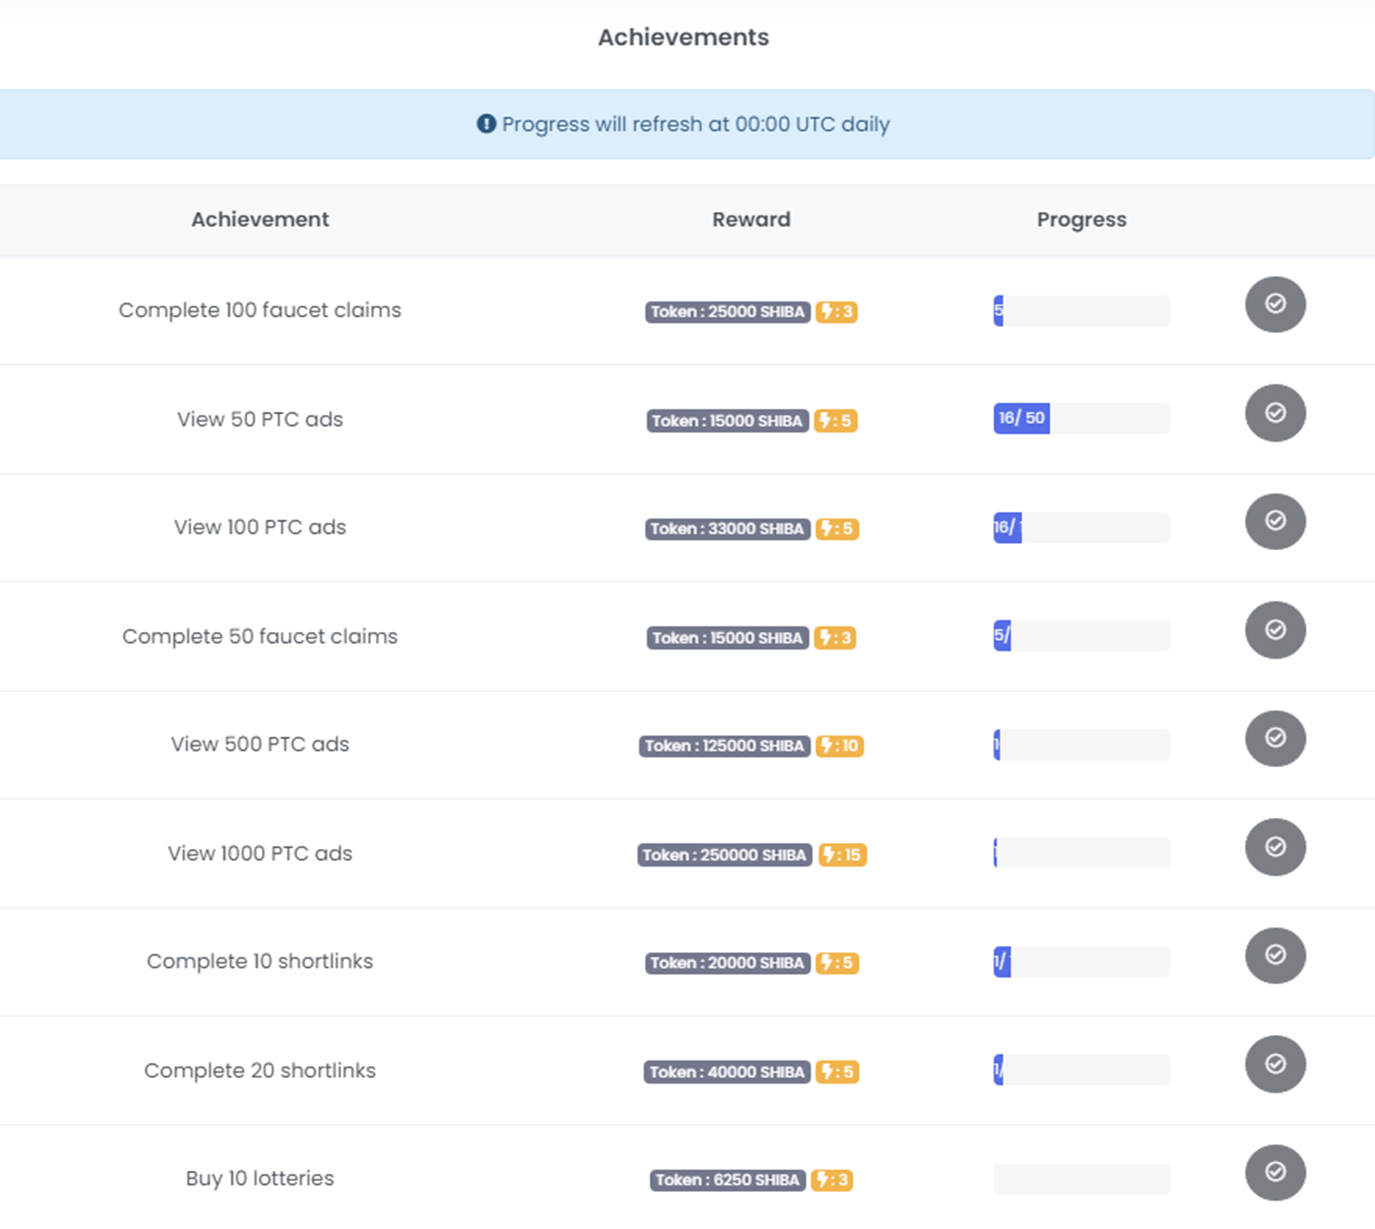Click the energy 10 badge for 500 PTC ads
This screenshot has height=1229, width=1375.
tap(839, 746)
